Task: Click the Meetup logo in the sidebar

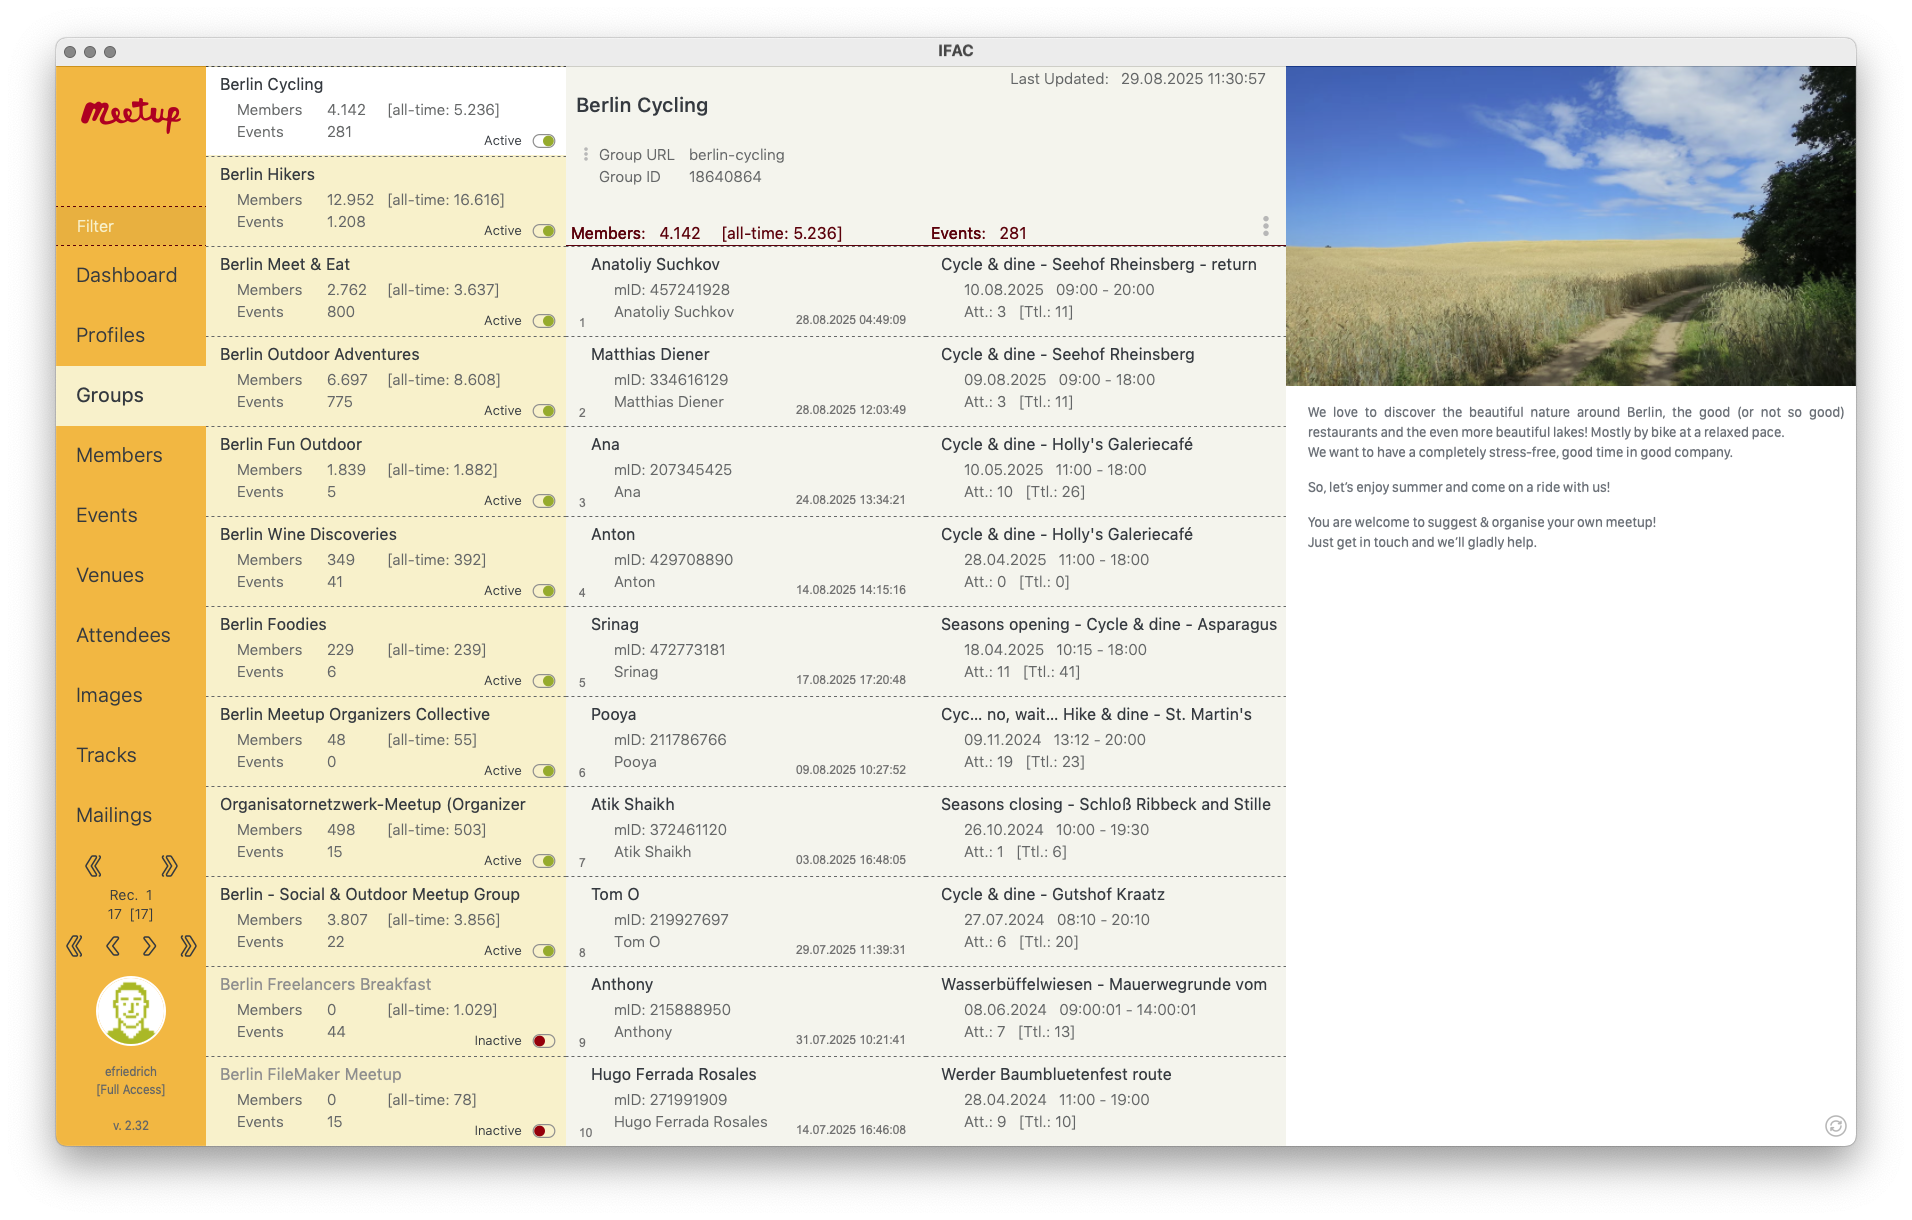Action: click(131, 114)
